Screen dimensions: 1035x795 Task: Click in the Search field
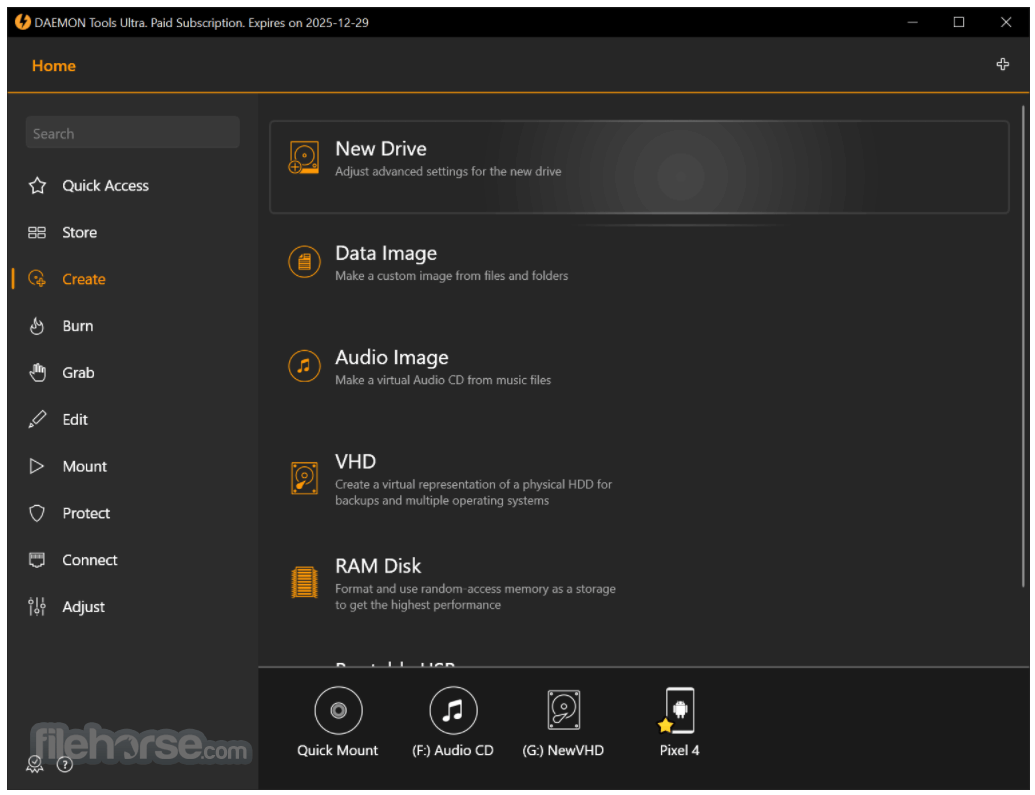click(133, 133)
